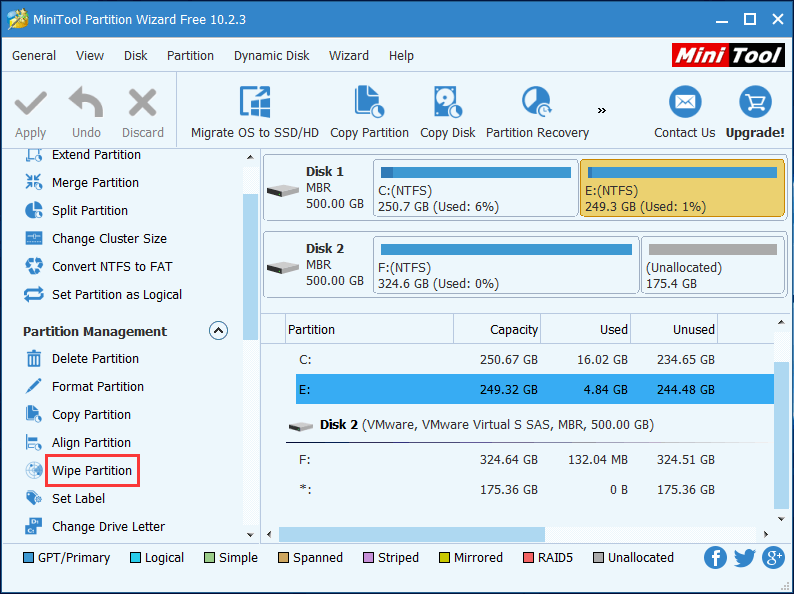
Task: Click the Apply checkmark icon
Action: (30, 103)
